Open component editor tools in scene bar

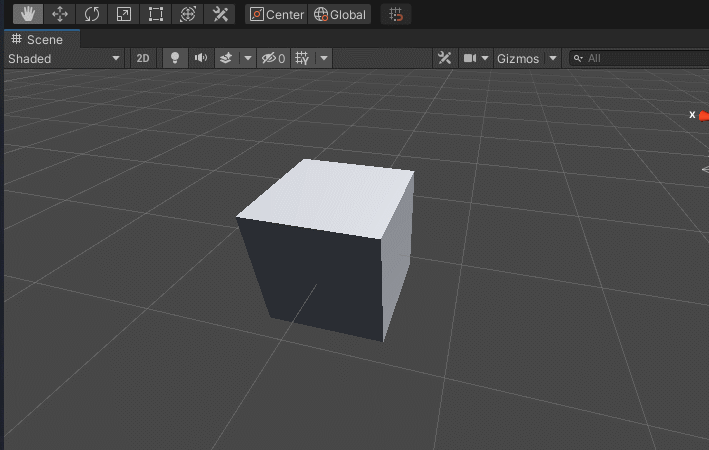[444, 58]
